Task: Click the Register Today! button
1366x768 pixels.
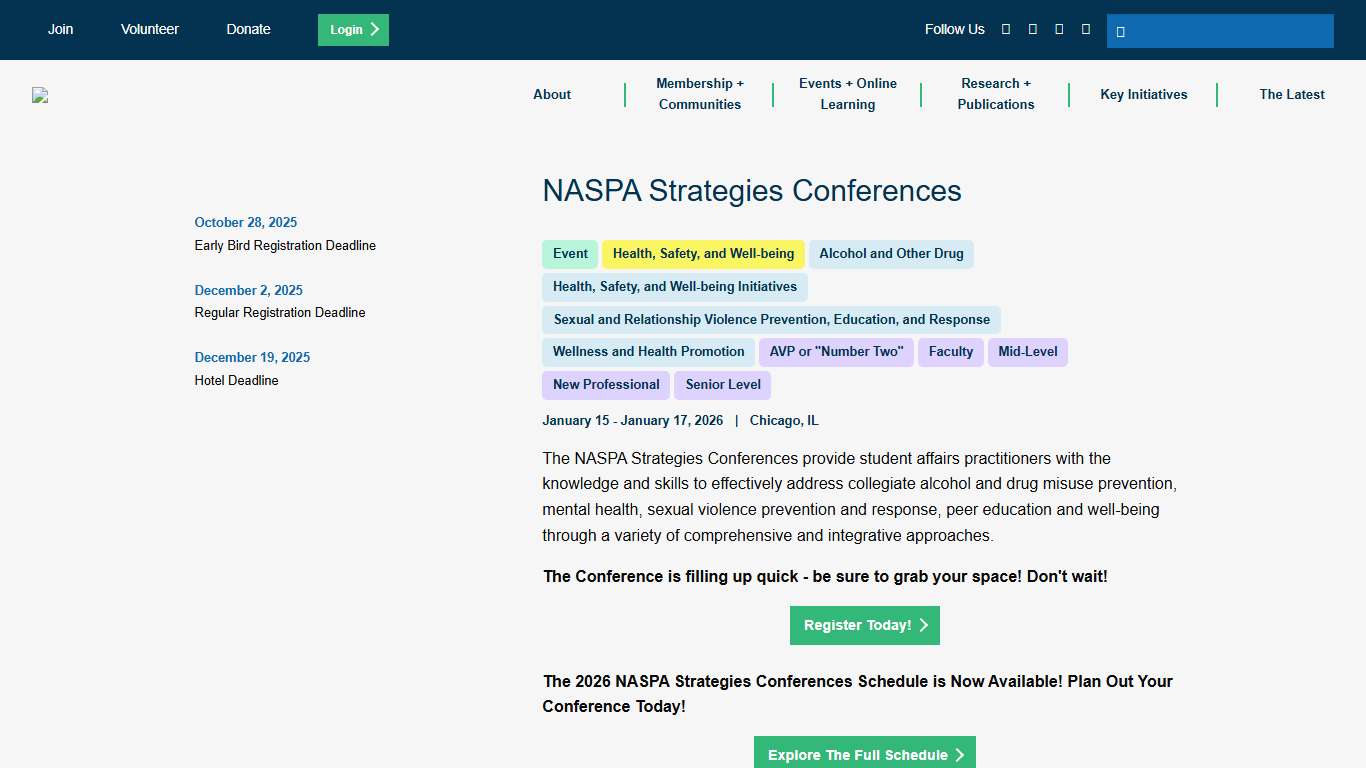Action: 865,625
